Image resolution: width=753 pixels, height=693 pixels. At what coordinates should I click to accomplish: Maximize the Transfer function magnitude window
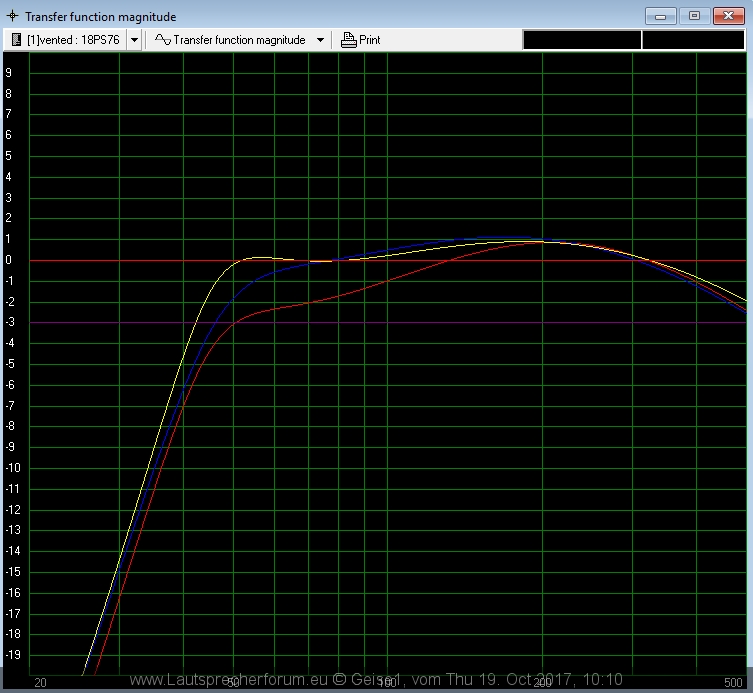tap(694, 16)
